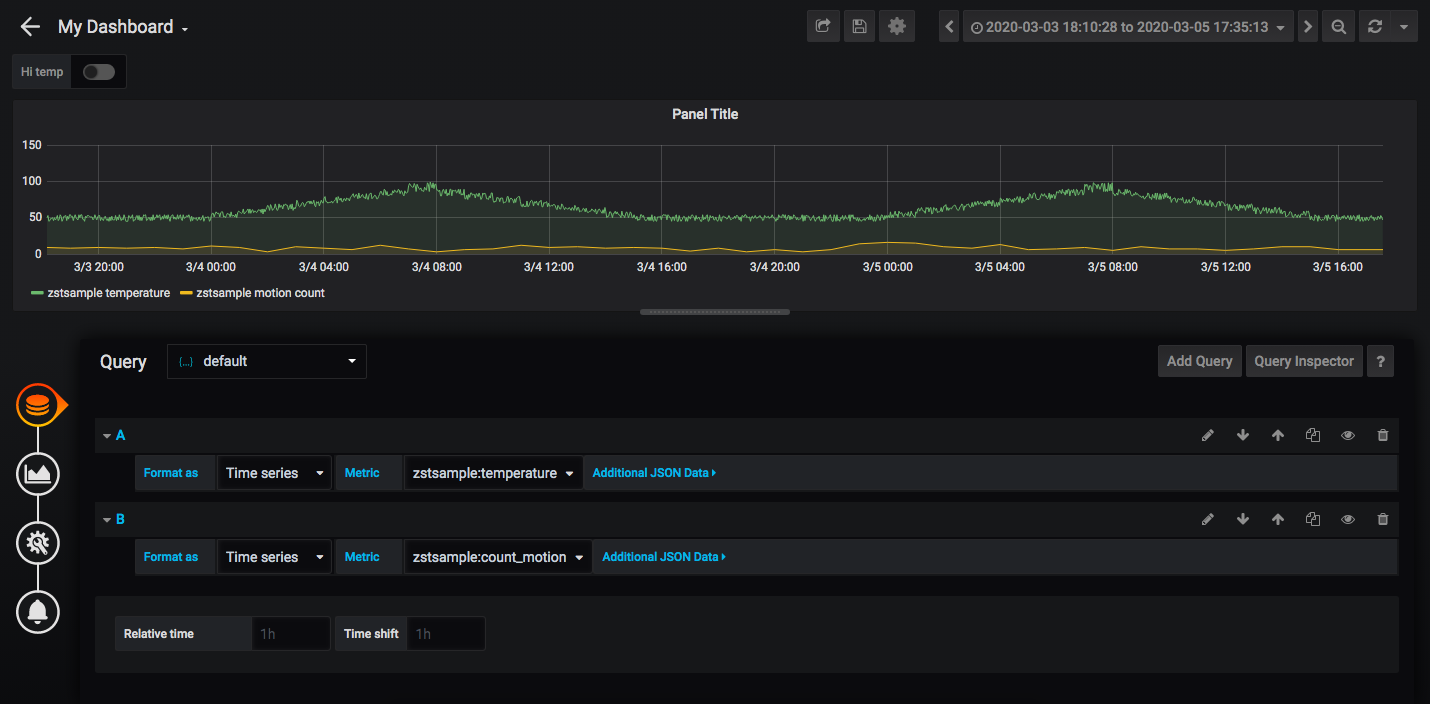The height and width of the screenshot is (704, 1430).
Task: Toggle zstsample motion count legend series
Action: click(x=261, y=293)
